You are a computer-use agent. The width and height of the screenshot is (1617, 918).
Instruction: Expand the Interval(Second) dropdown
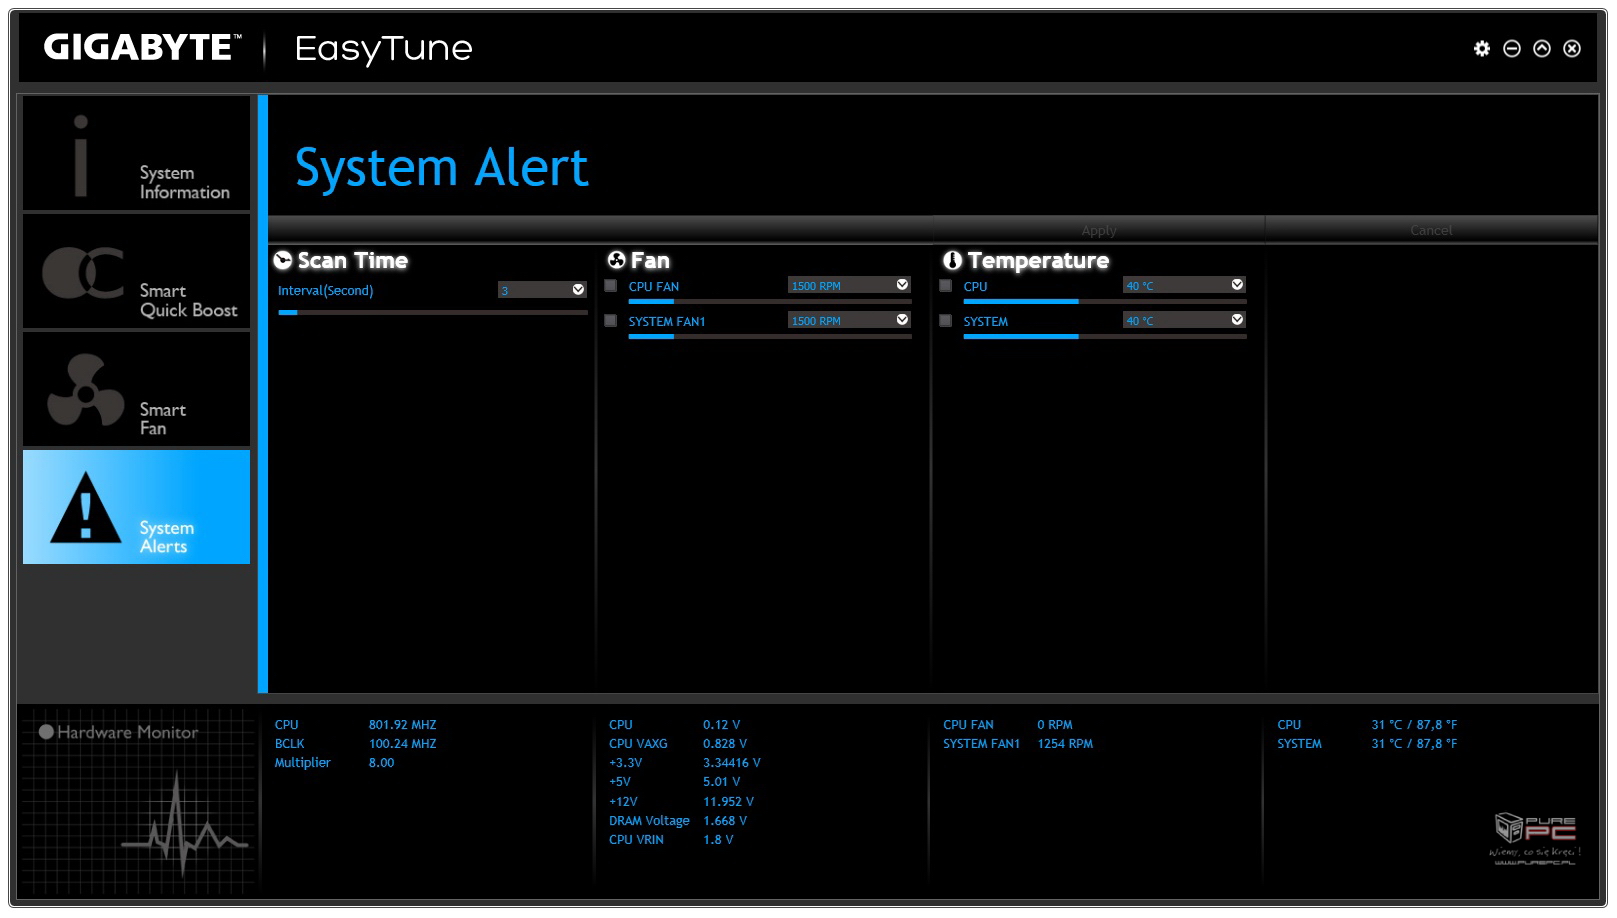578,290
